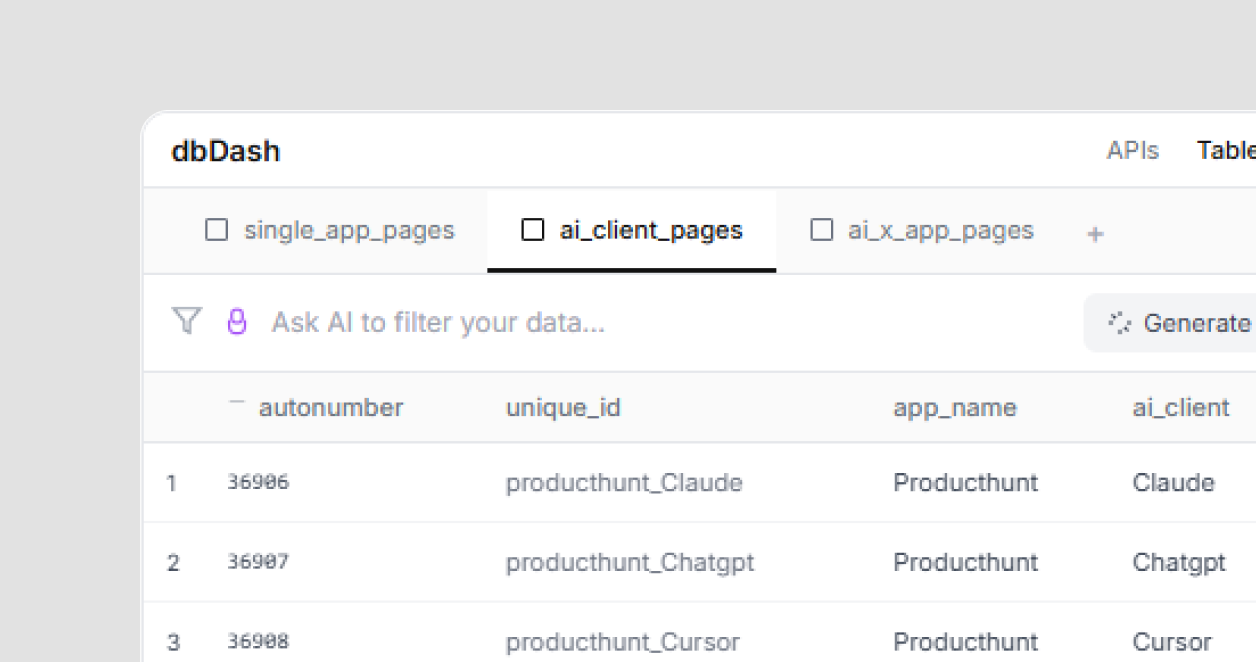1256x662 pixels.
Task: Click the table icon on single_app_pages tab
Action: [x=216, y=230]
